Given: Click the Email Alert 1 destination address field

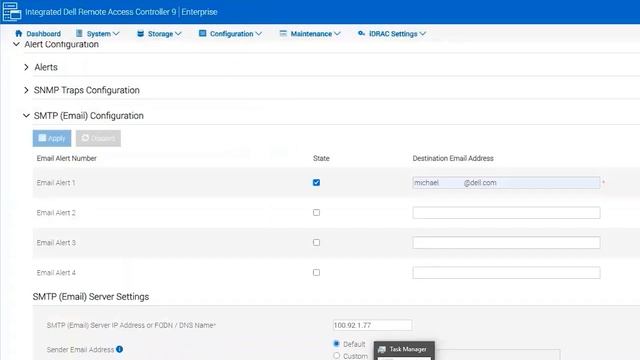Looking at the screenshot, I should pos(506,182).
